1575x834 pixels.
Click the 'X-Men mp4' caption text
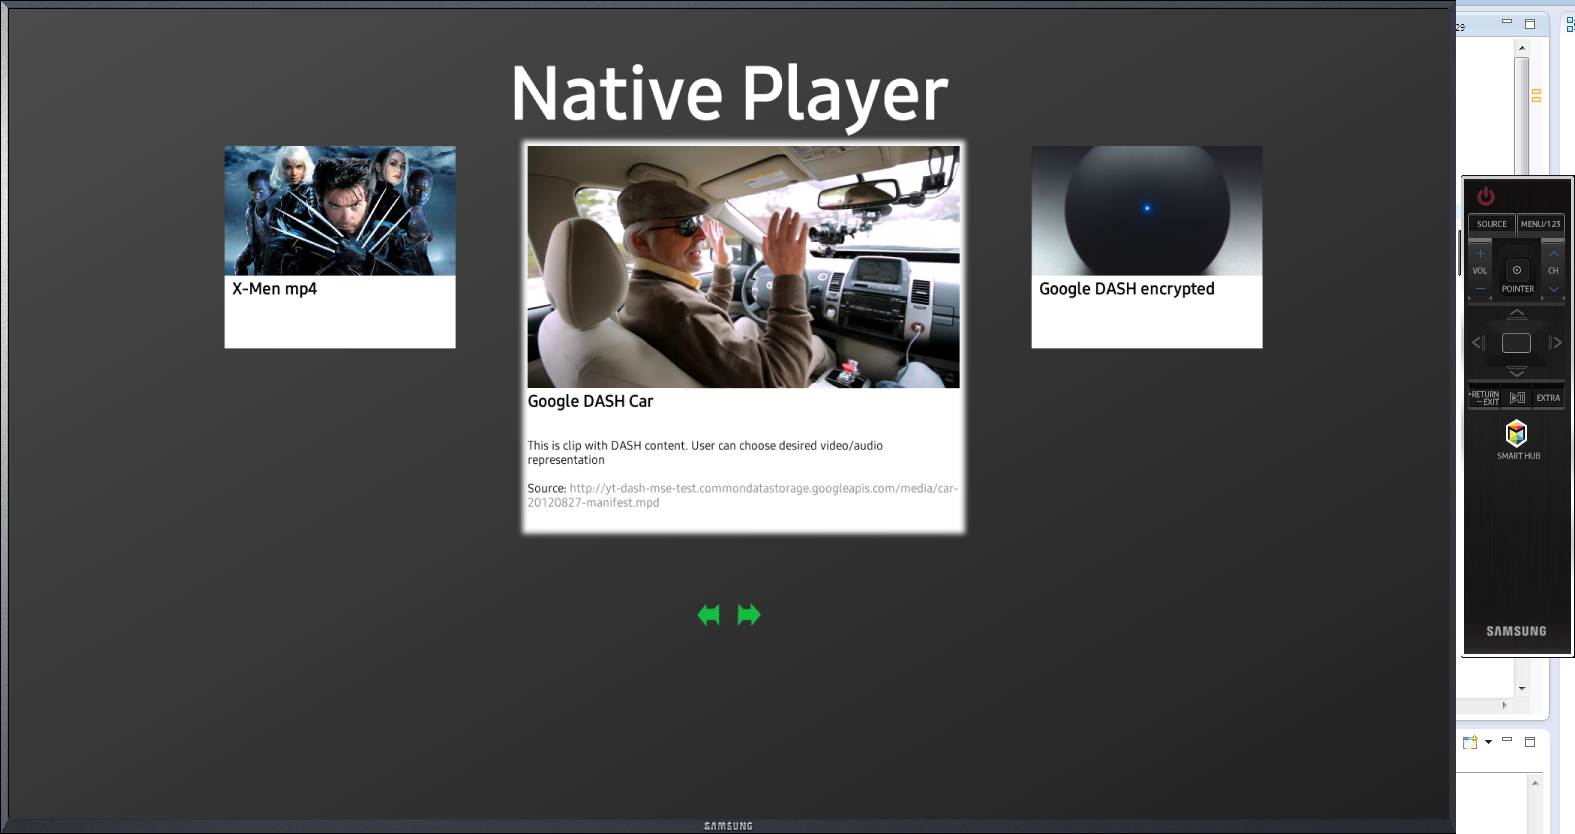(x=274, y=289)
